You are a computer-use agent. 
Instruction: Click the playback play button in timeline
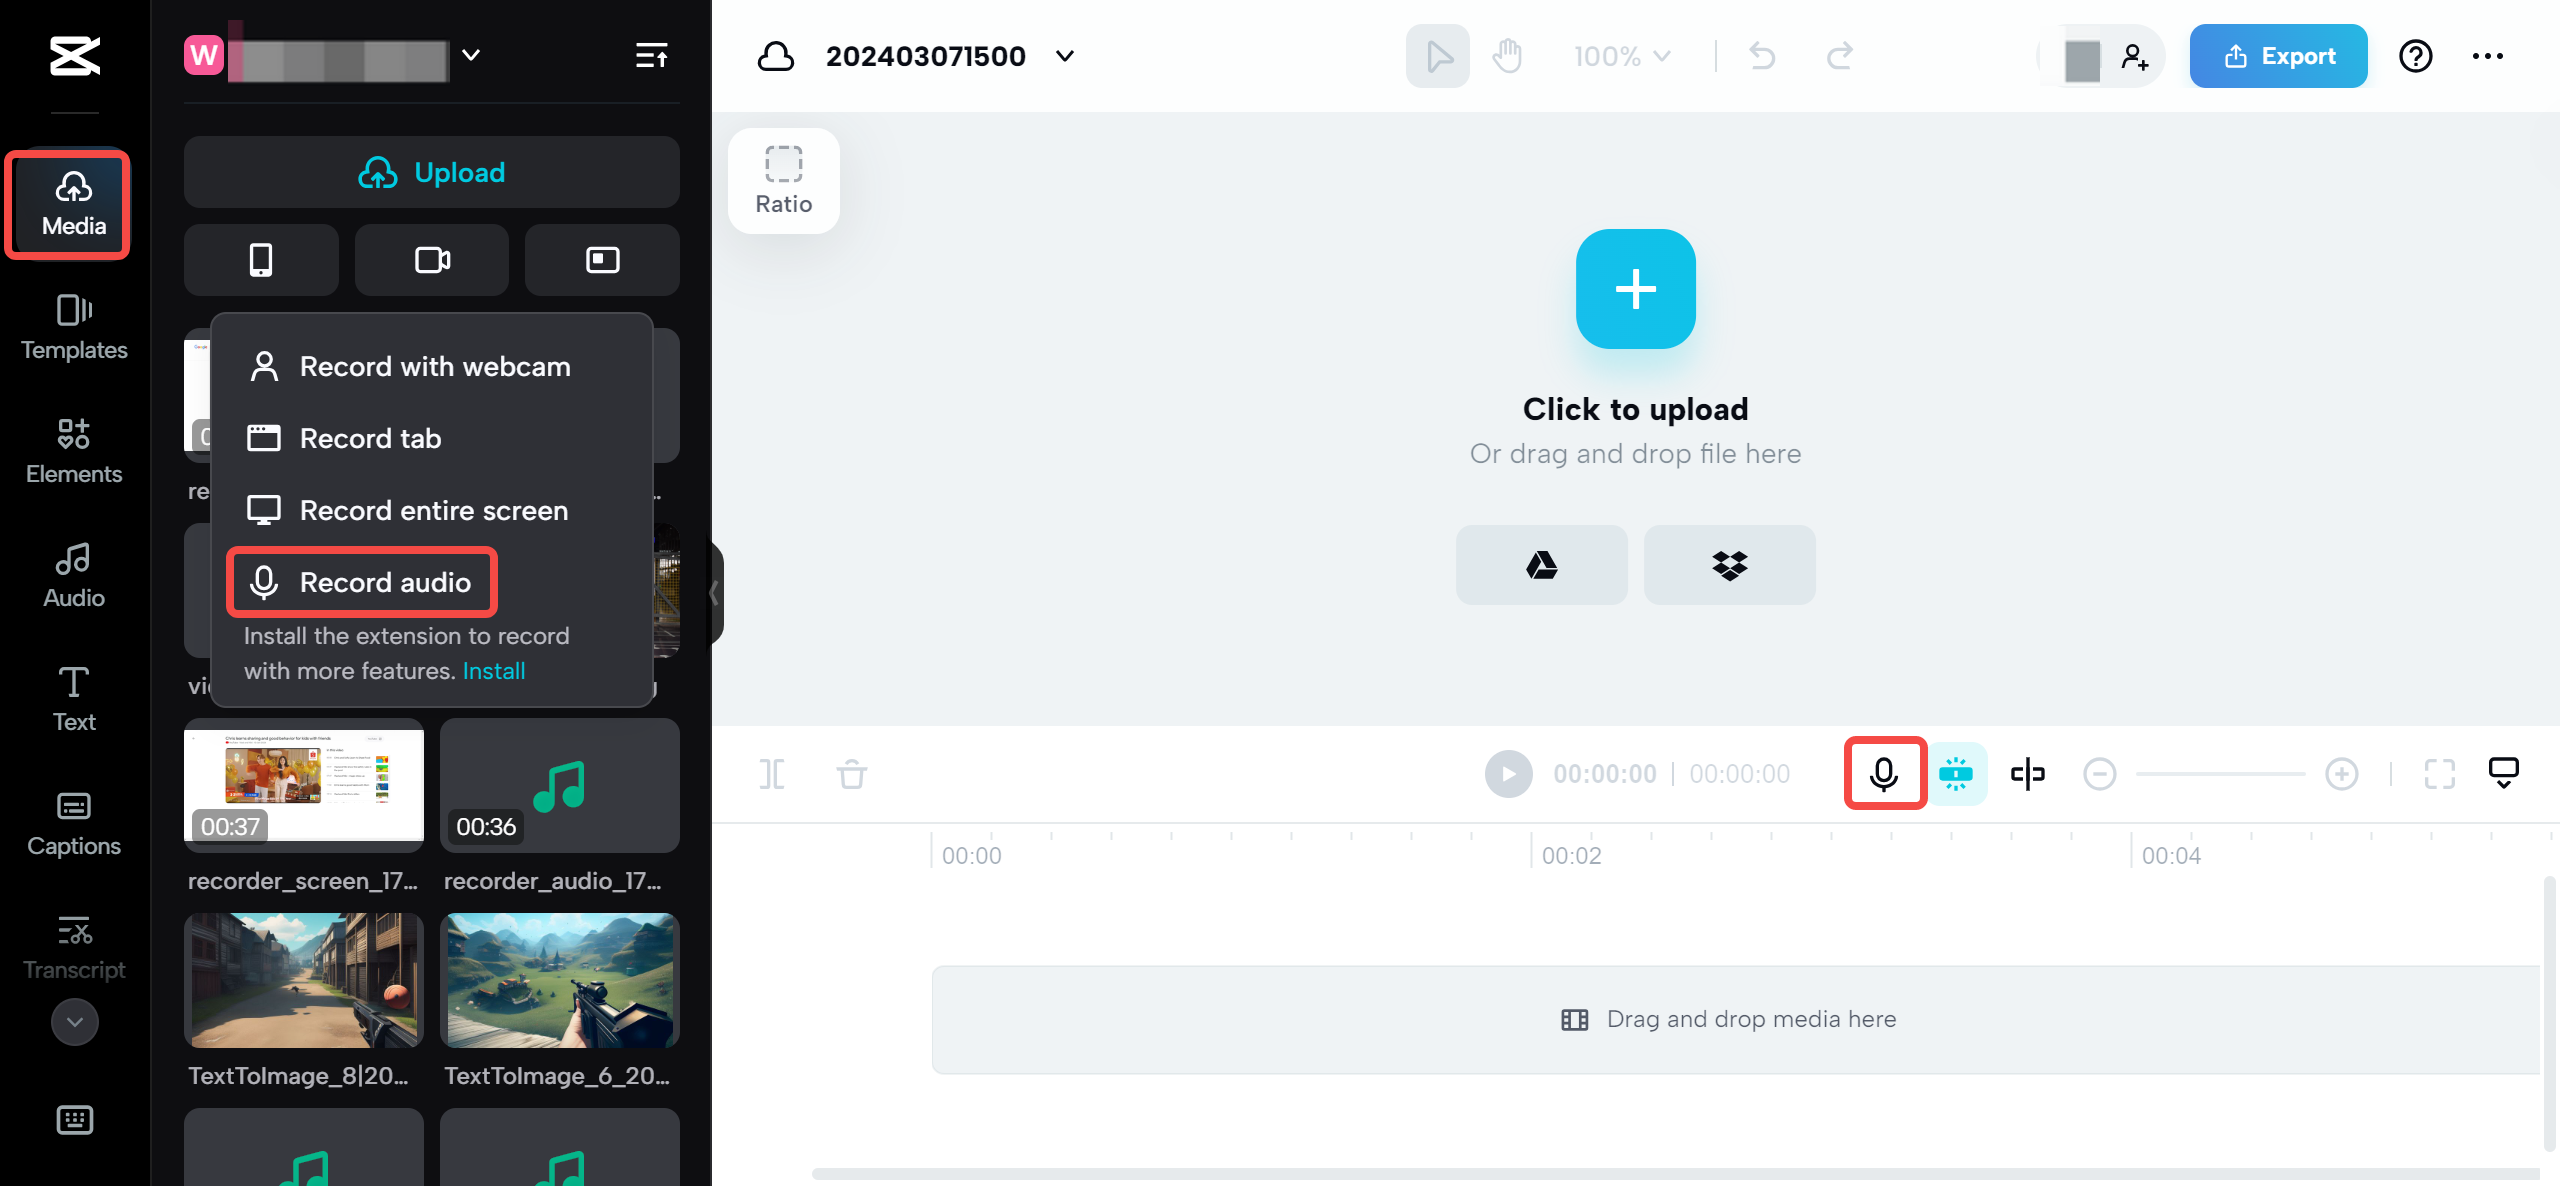[x=1505, y=774]
